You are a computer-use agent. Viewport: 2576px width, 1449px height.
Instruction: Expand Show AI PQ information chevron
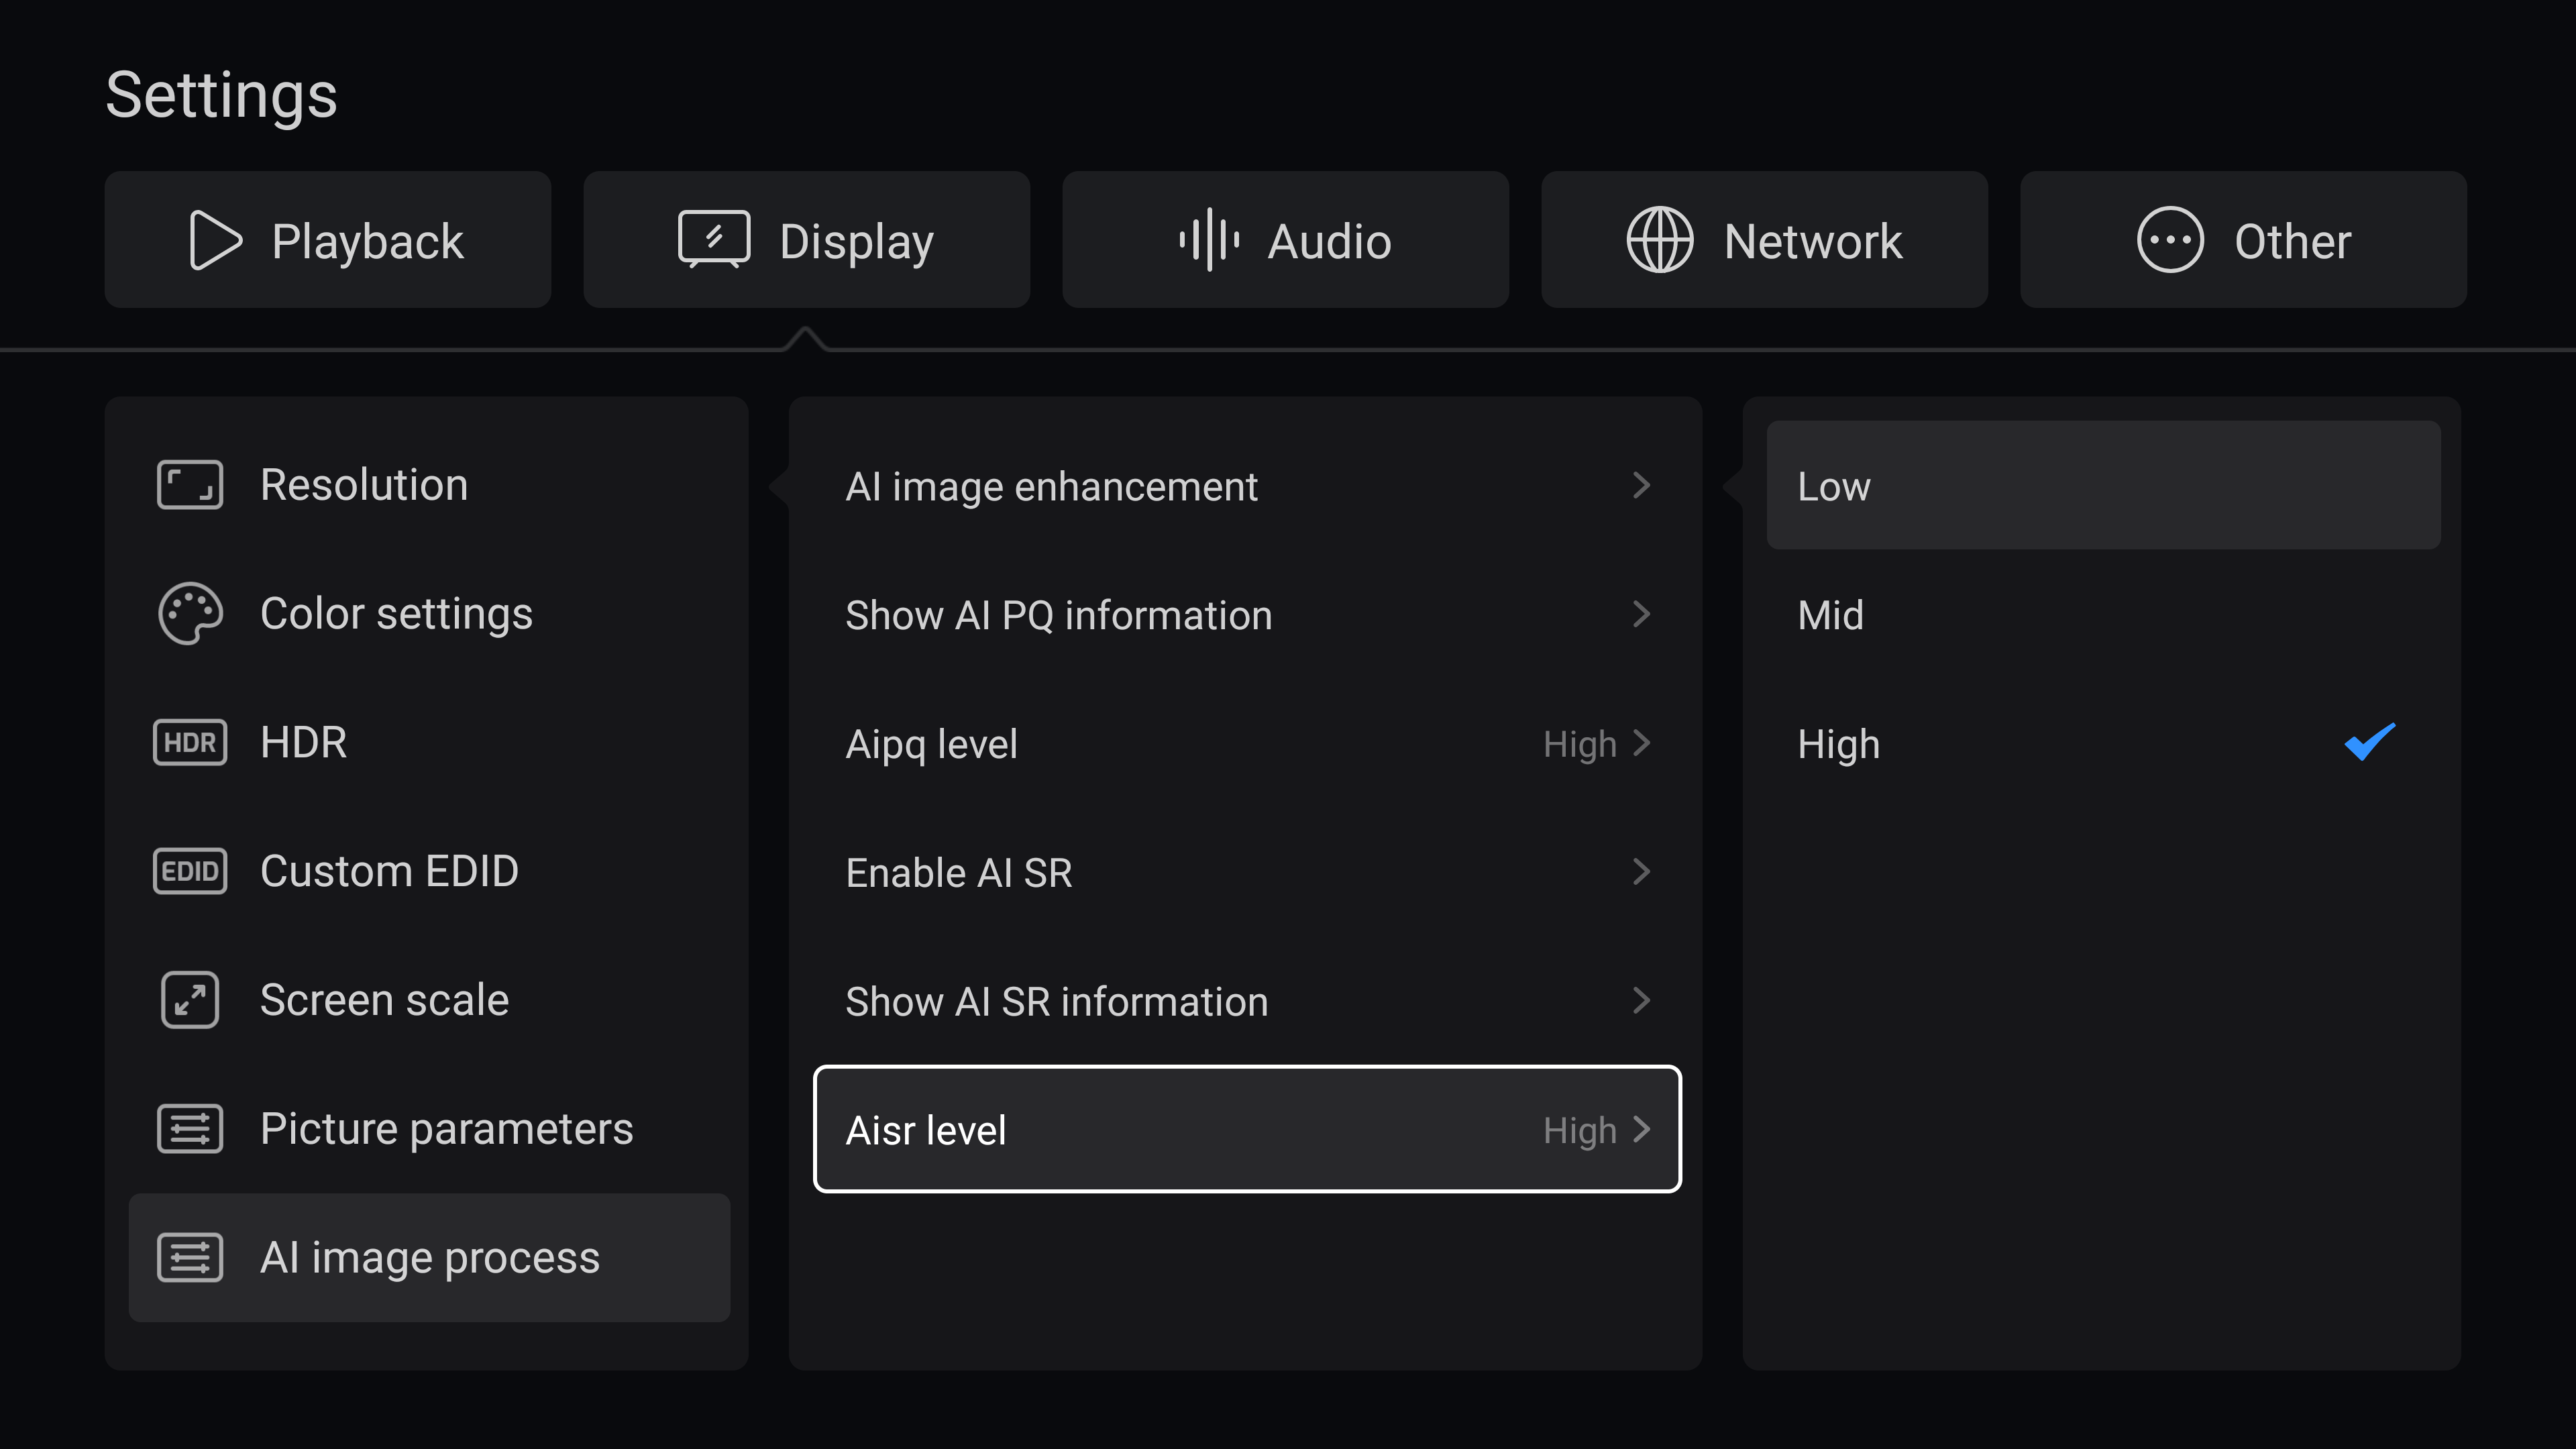tap(1641, 614)
